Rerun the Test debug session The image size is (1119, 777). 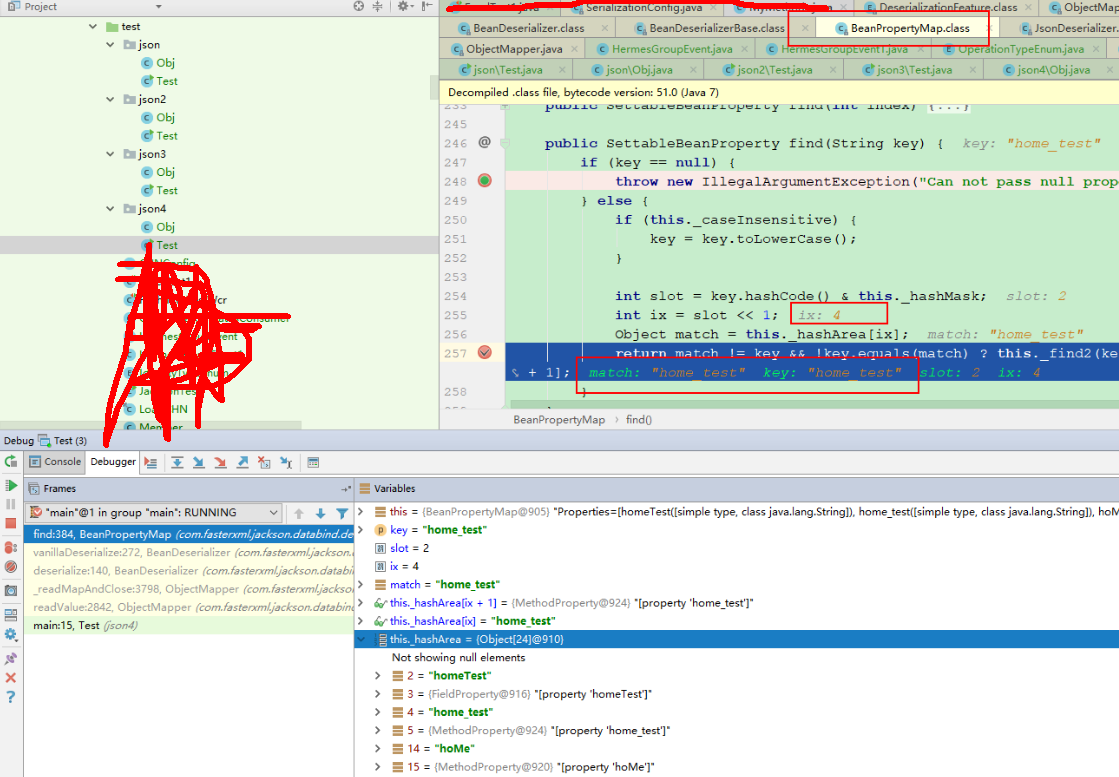point(11,462)
